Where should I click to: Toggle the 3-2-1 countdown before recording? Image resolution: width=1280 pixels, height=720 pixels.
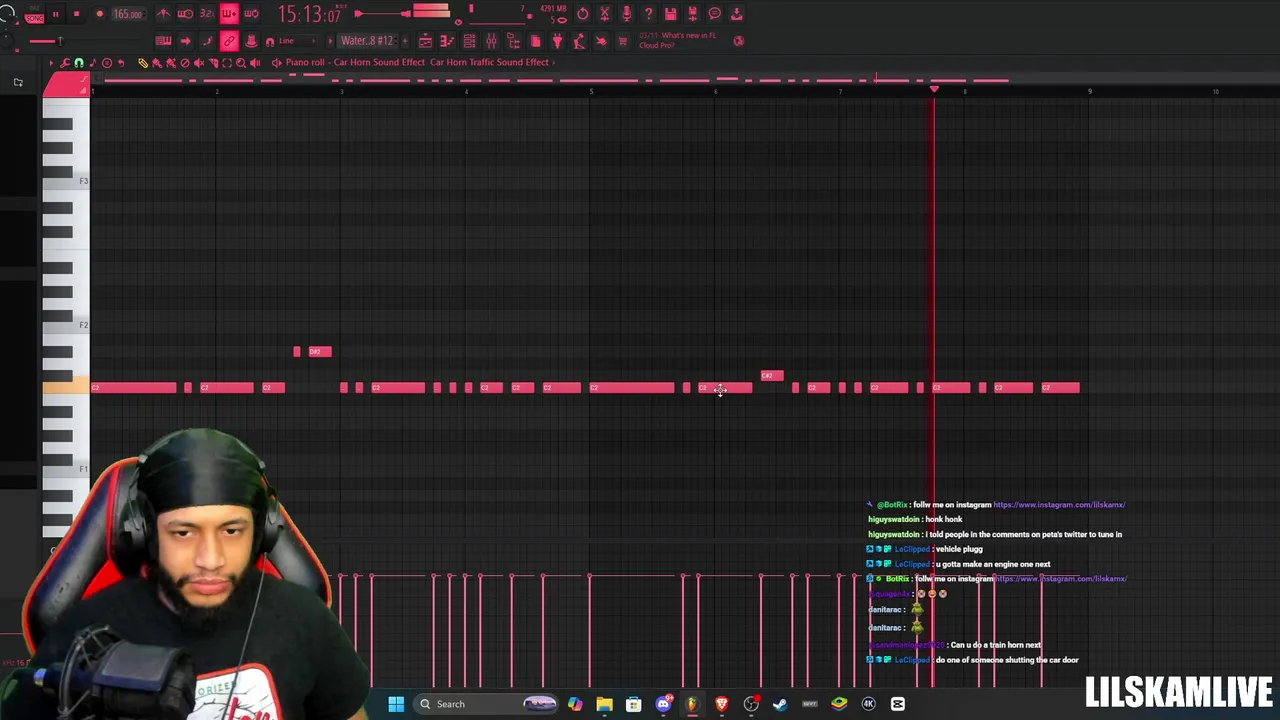[207, 14]
